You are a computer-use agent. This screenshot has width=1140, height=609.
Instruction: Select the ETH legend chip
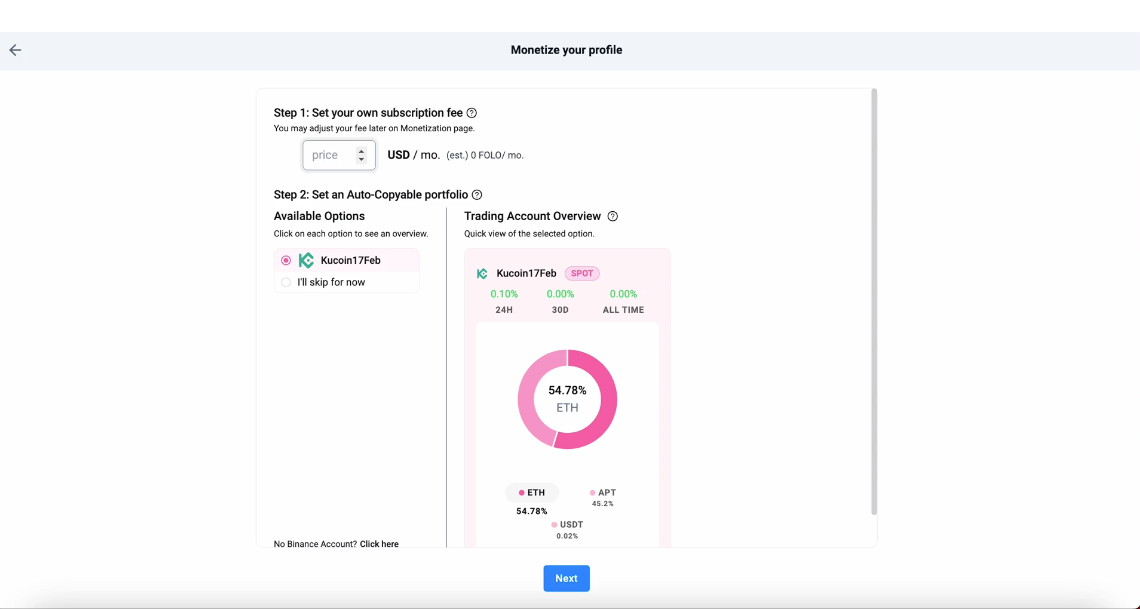532,493
